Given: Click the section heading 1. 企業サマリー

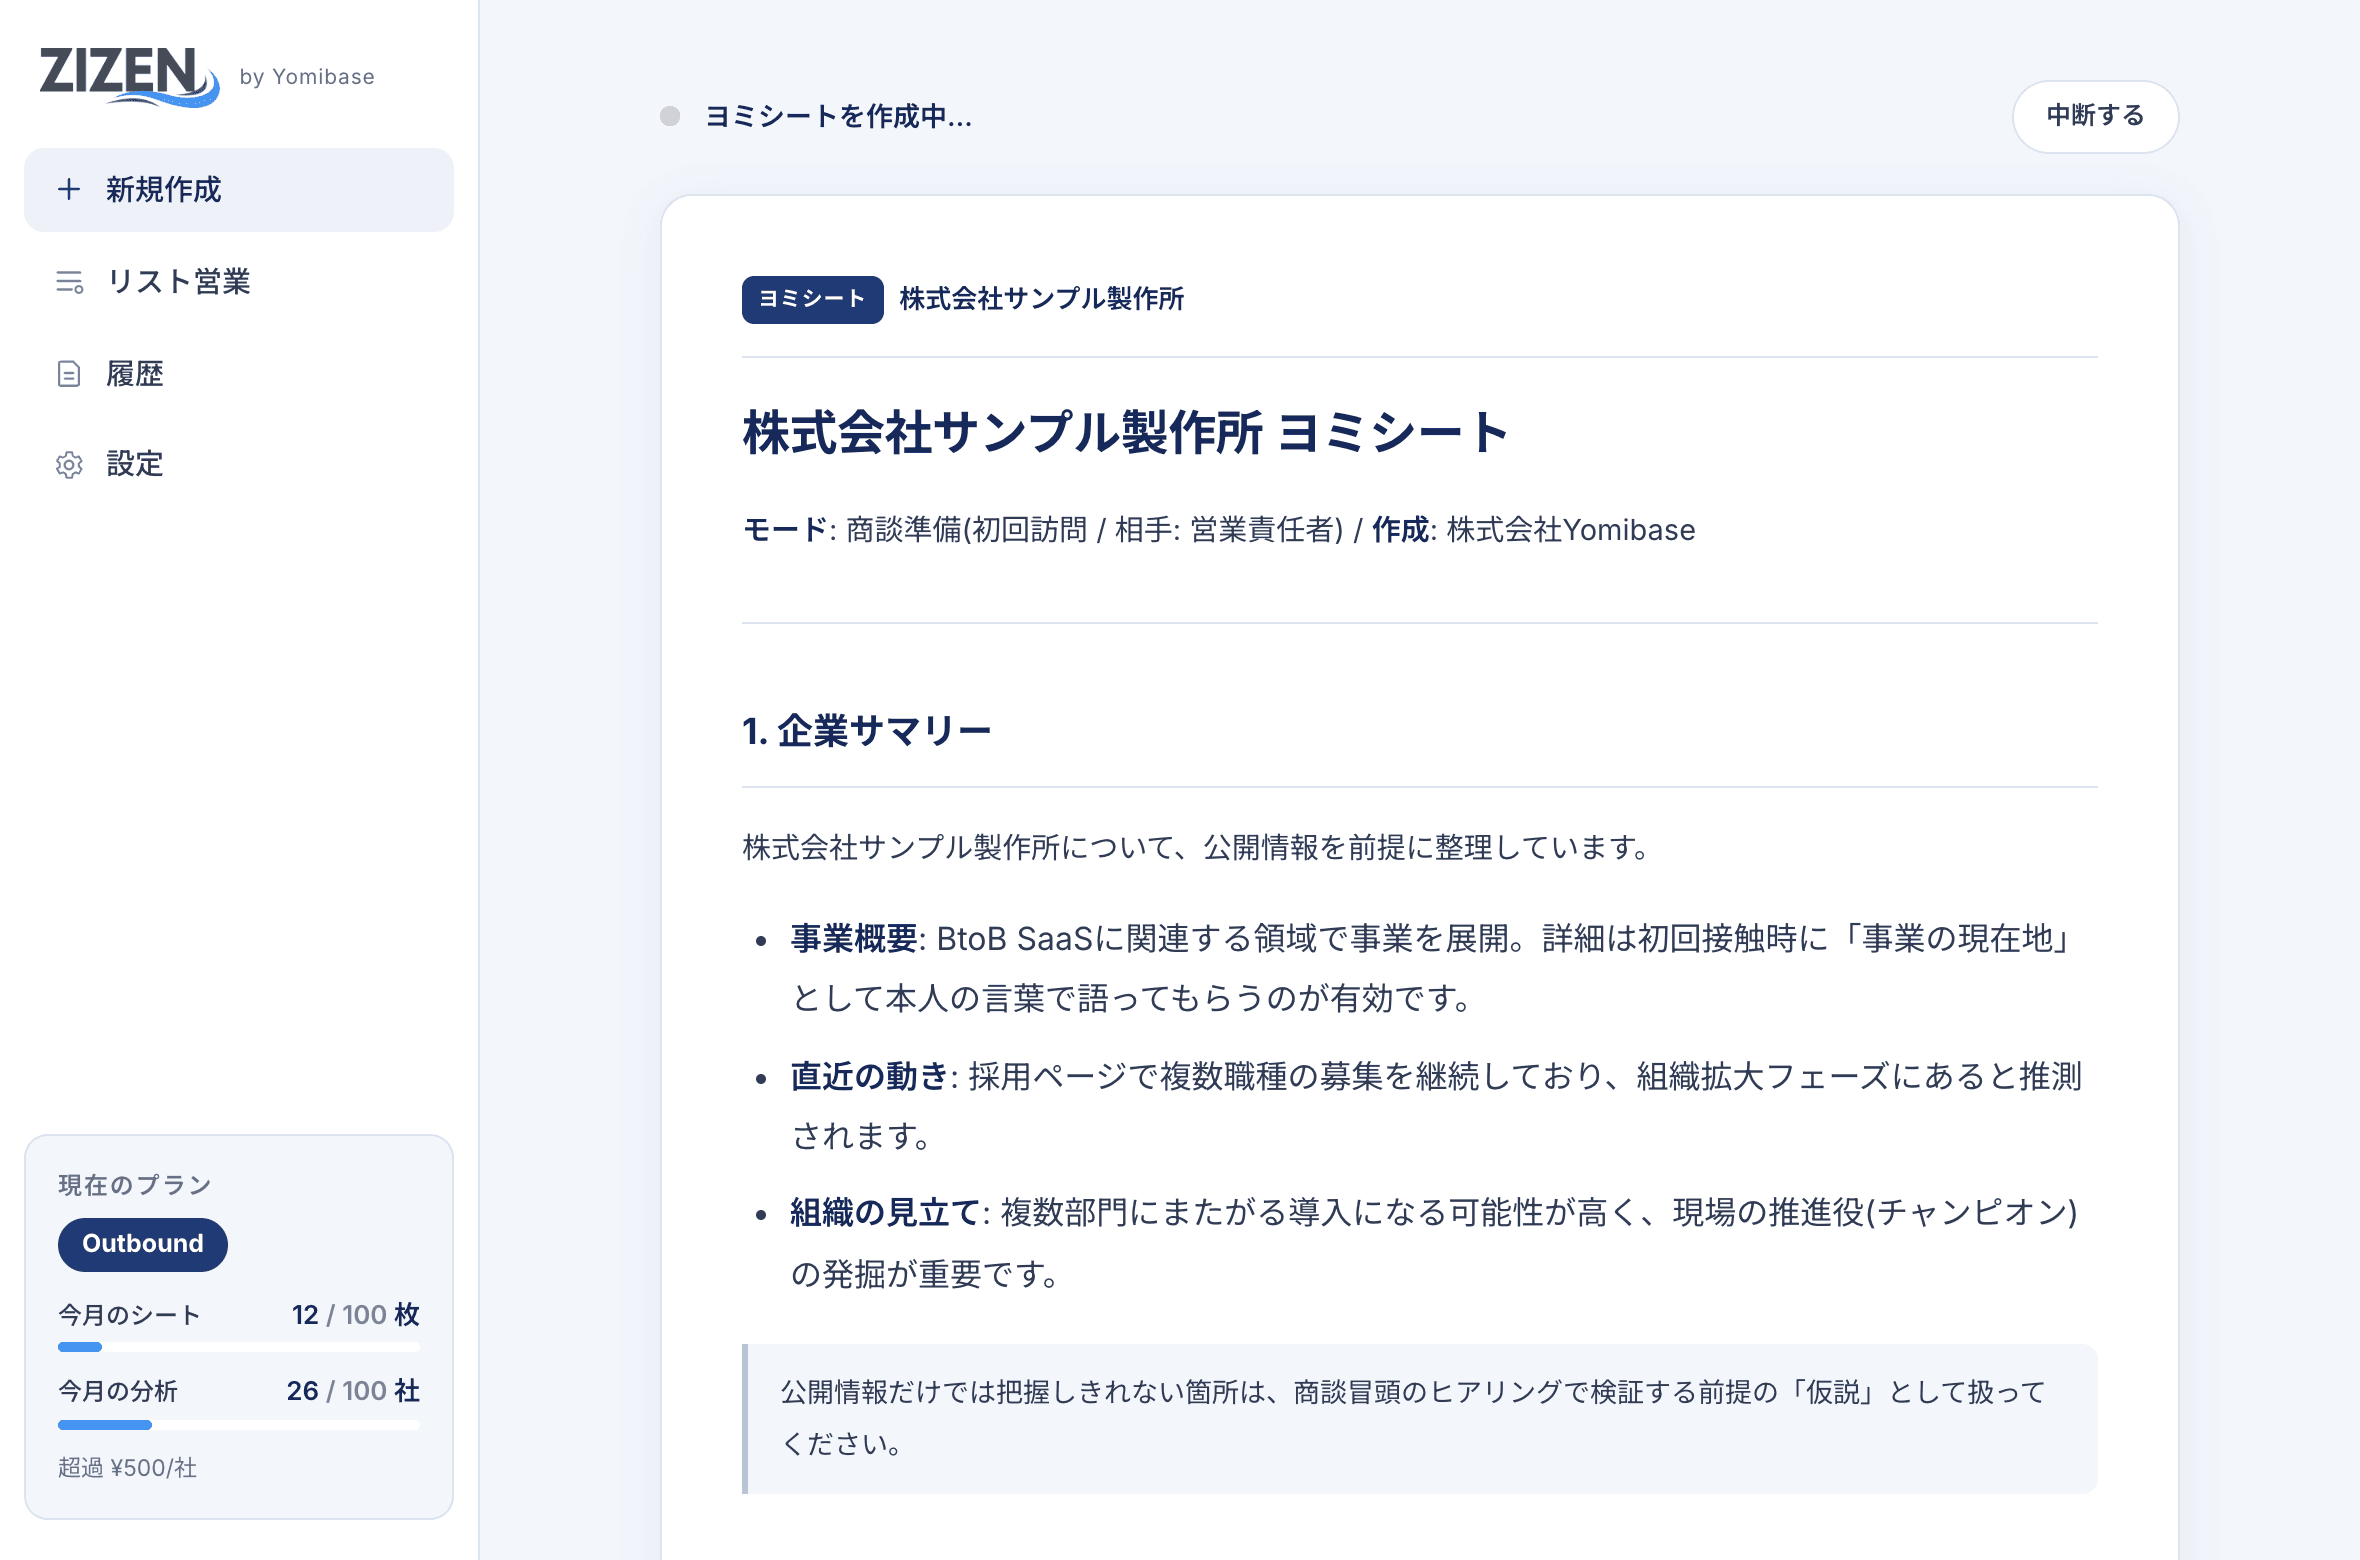Looking at the screenshot, I should [x=866, y=731].
